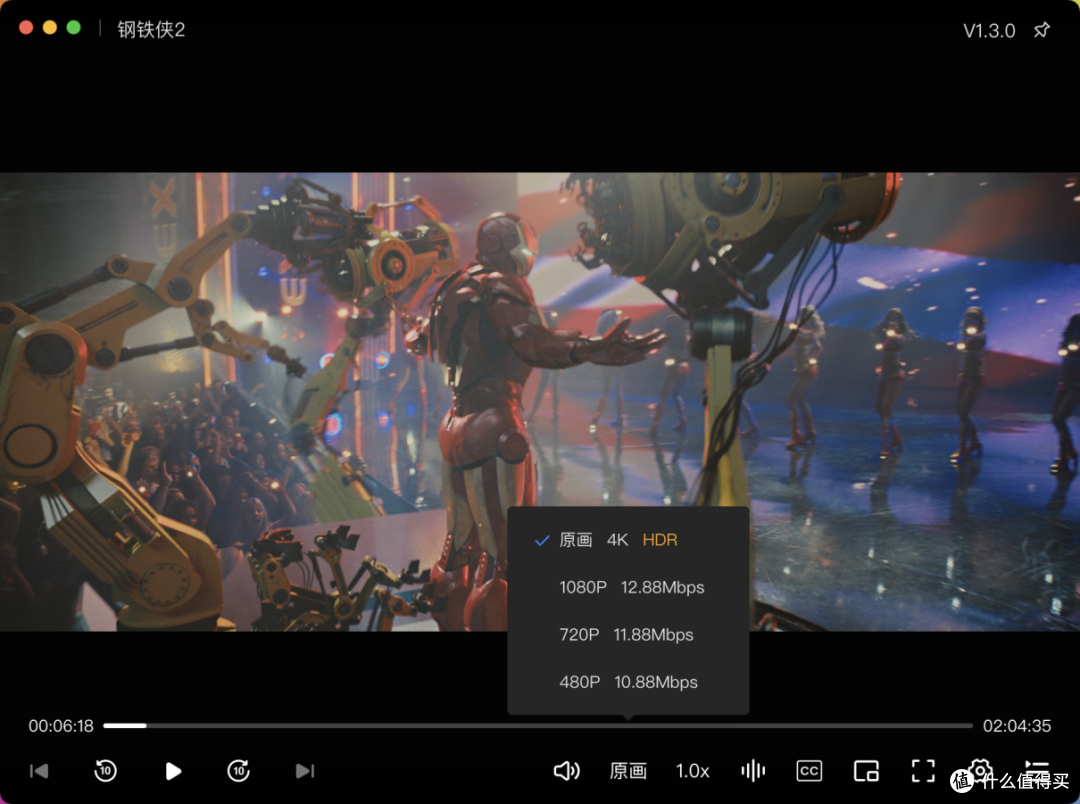Click the total duration 02:04:35
1080x804 pixels.
[x=1017, y=725]
